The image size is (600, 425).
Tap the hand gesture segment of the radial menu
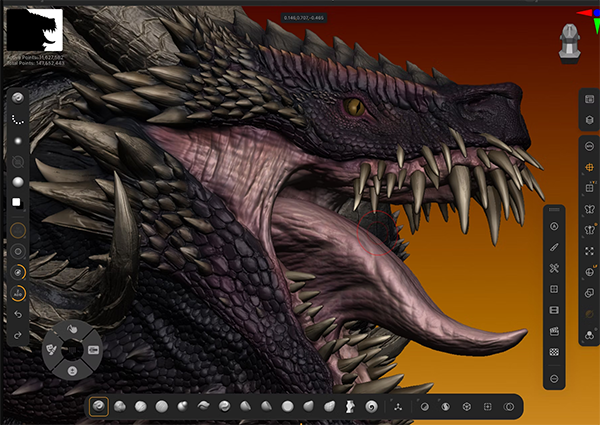pyautogui.click(x=72, y=329)
